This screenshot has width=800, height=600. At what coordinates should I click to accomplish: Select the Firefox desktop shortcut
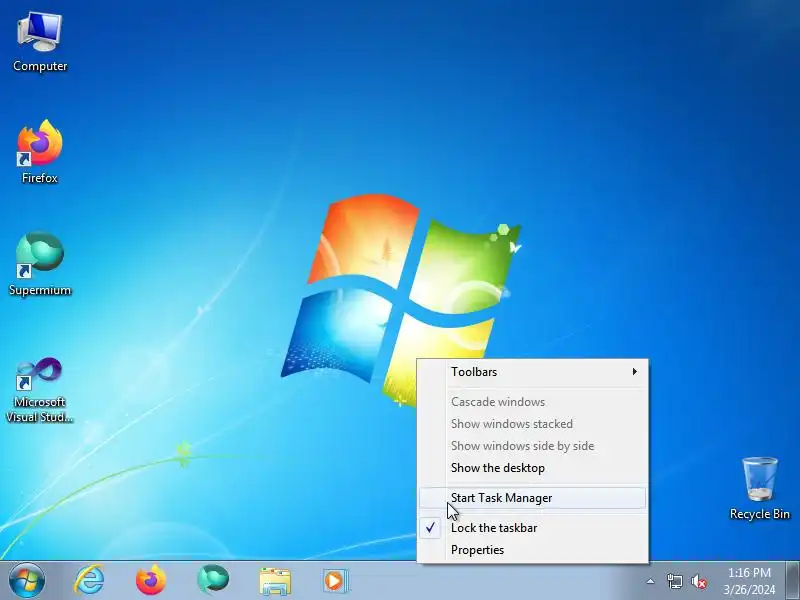tap(40, 152)
